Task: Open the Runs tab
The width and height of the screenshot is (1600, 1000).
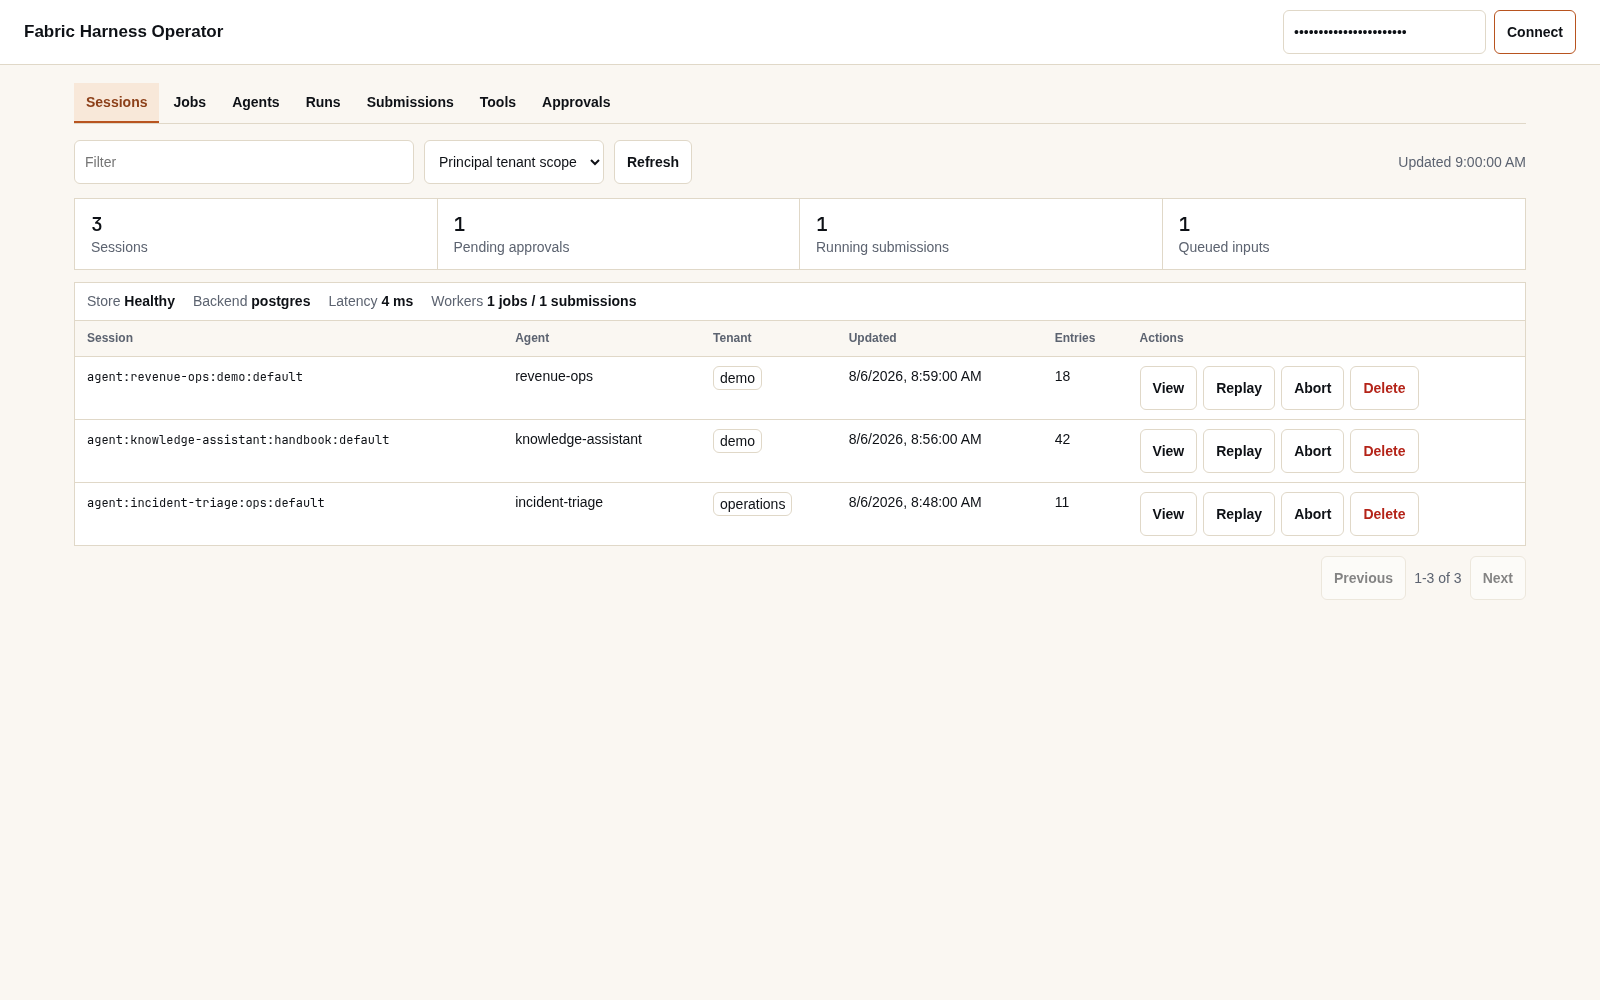Action: coord(323,102)
